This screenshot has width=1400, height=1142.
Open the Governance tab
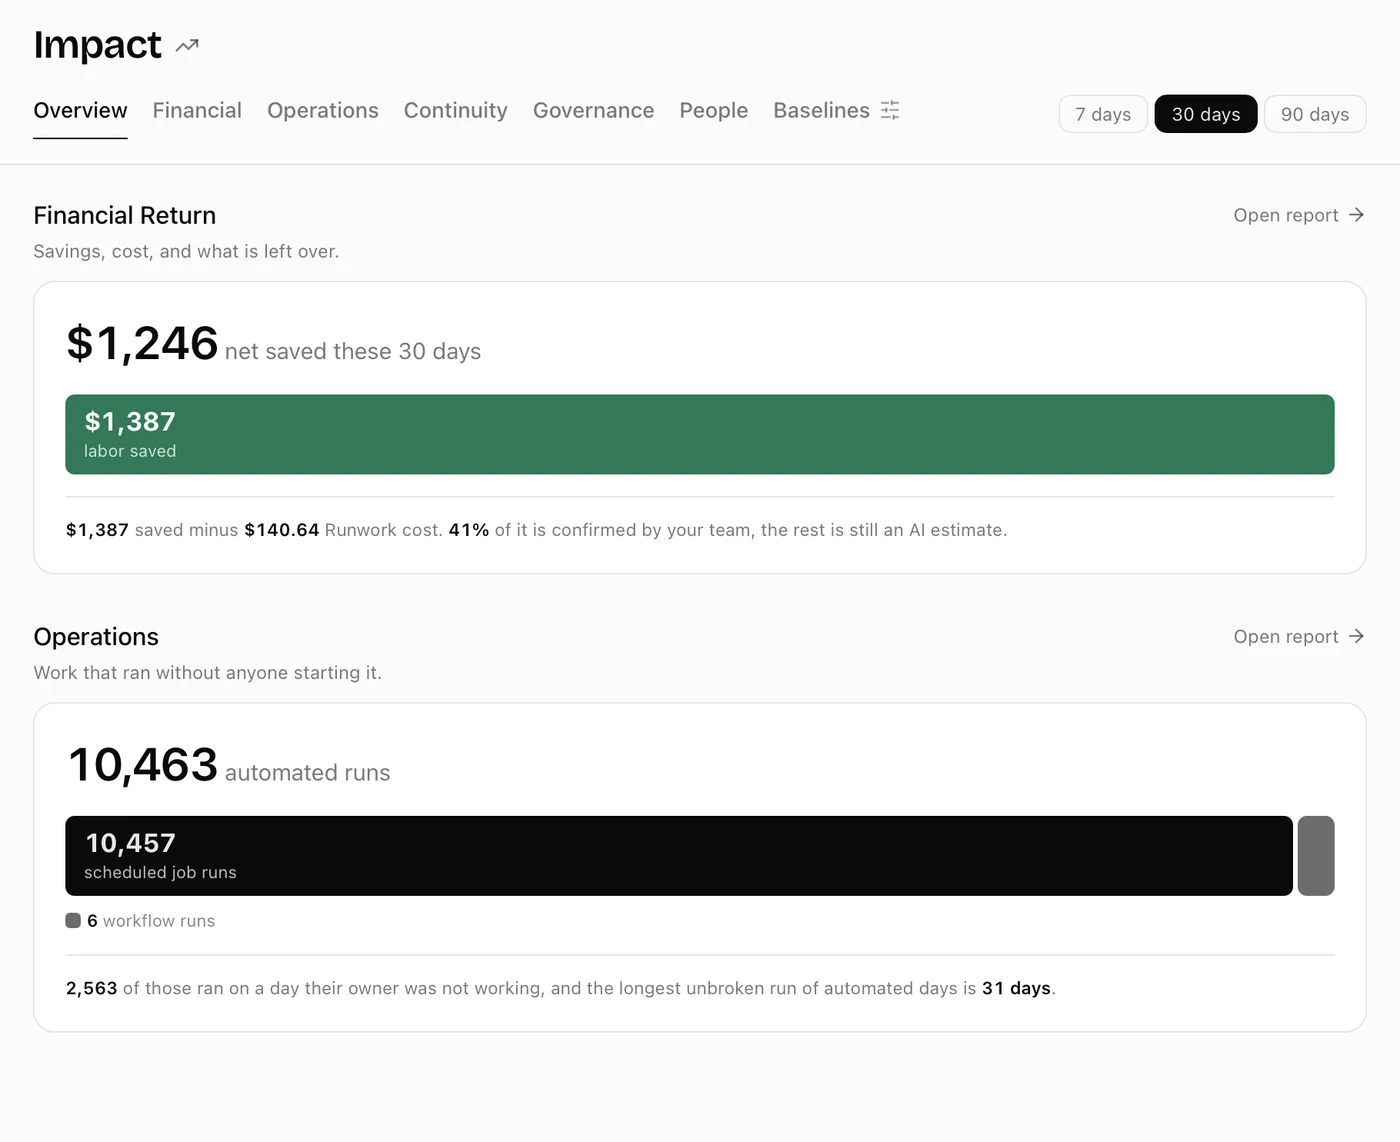click(594, 110)
